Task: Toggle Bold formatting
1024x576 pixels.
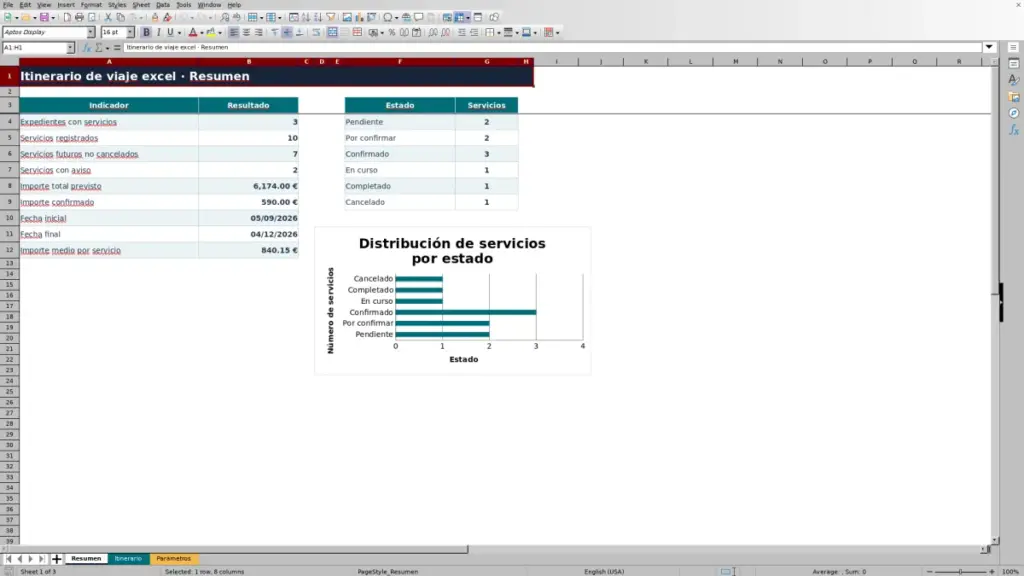Action: 146,33
